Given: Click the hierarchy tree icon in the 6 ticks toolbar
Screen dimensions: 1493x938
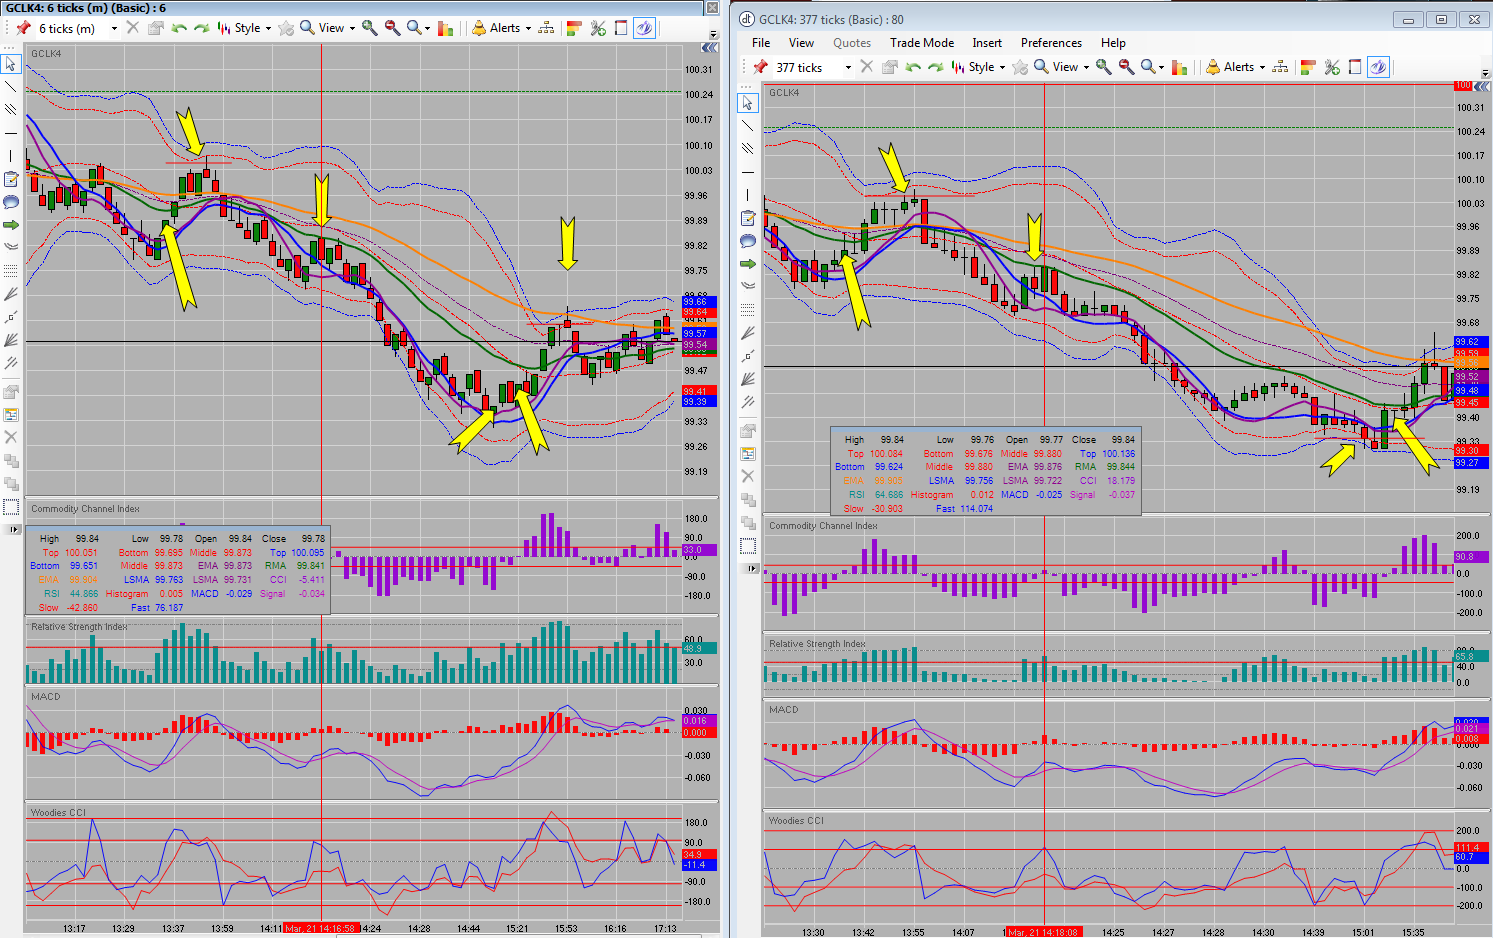Looking at the screenshot, I should [x=546, y=28].
